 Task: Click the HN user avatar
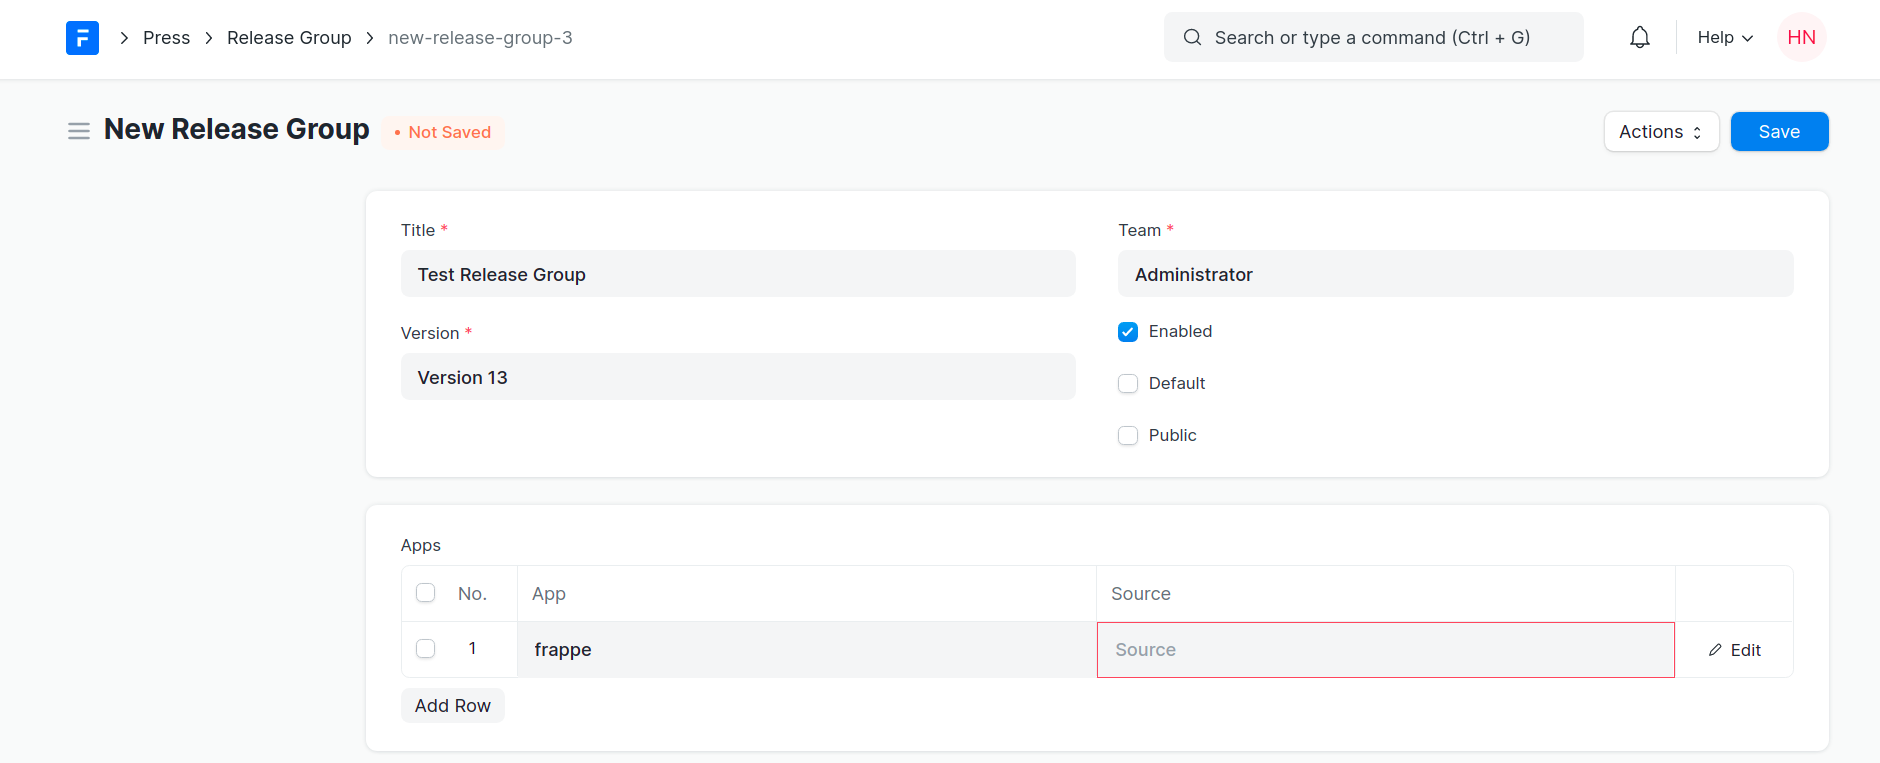tap(1801, 38)
